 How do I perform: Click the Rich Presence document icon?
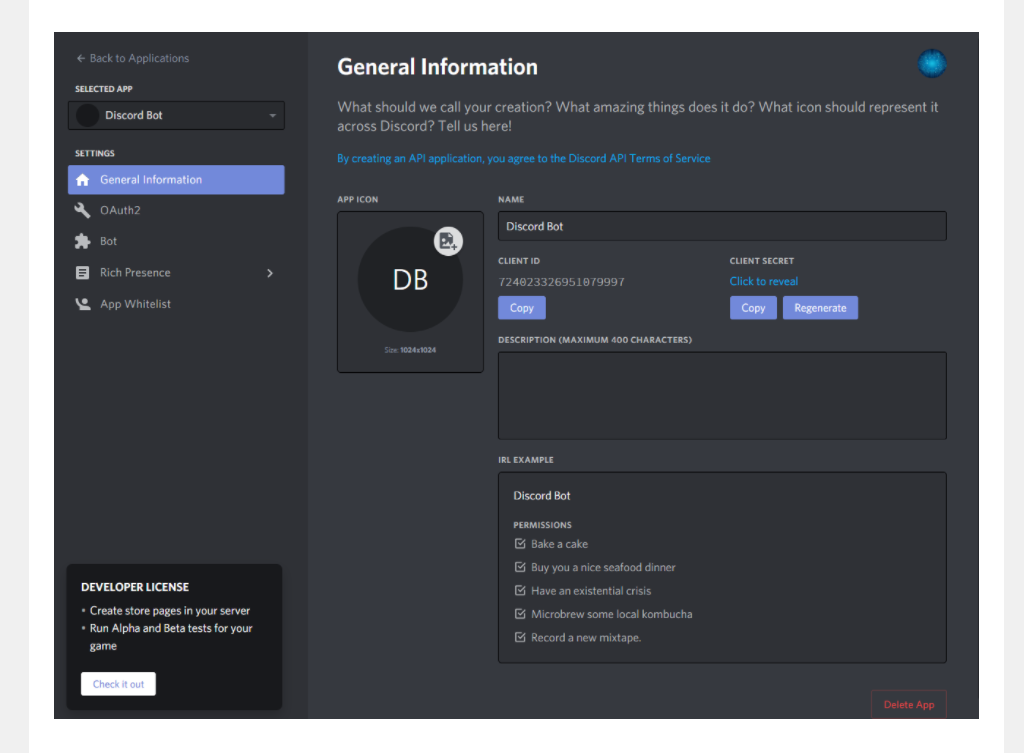pyautogui.click(x=82, y=273)
